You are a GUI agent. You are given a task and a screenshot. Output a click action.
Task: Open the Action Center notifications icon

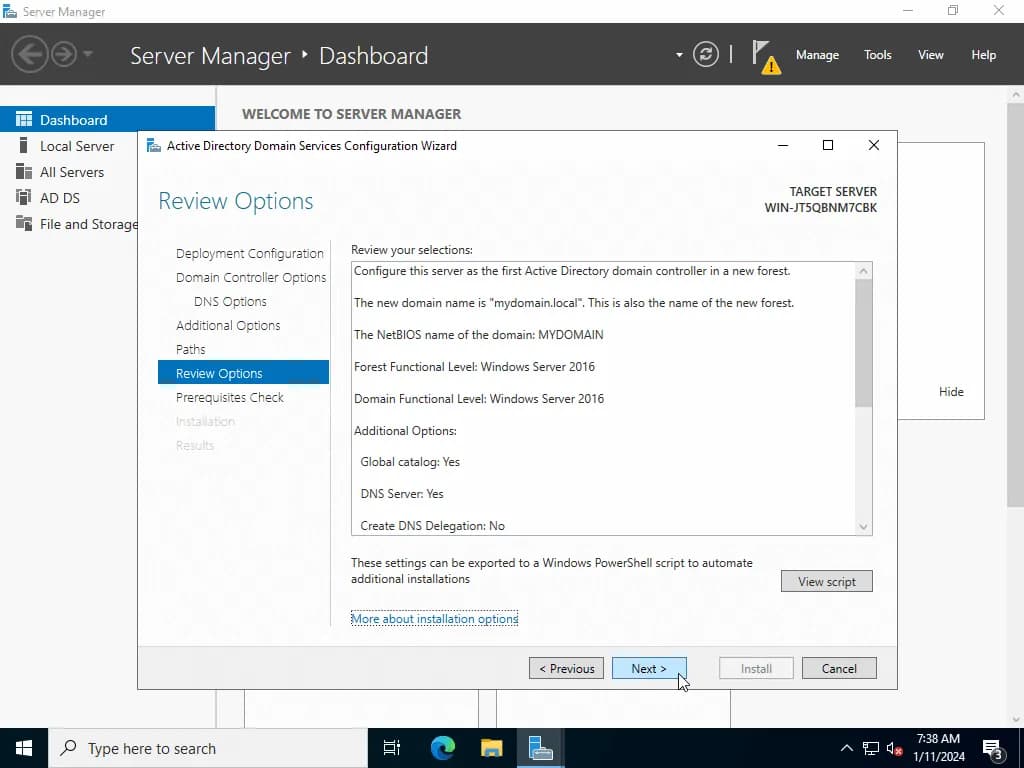tap(993, 748)
